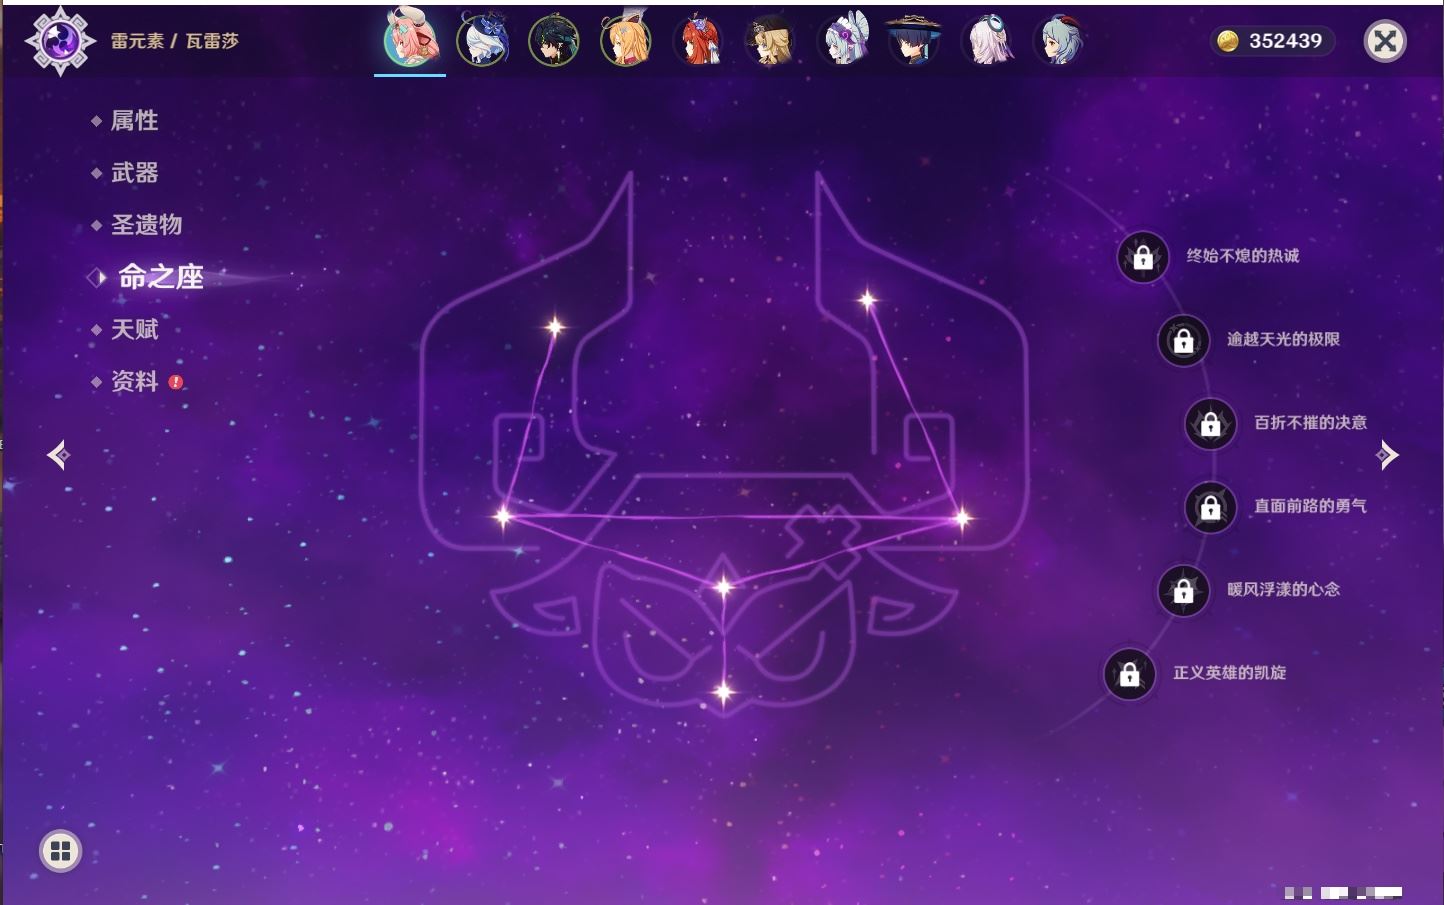The image size is (1444, 905).
Task: Switch to the blue-haired character with red horns
Action: [x=1059, y=41]
